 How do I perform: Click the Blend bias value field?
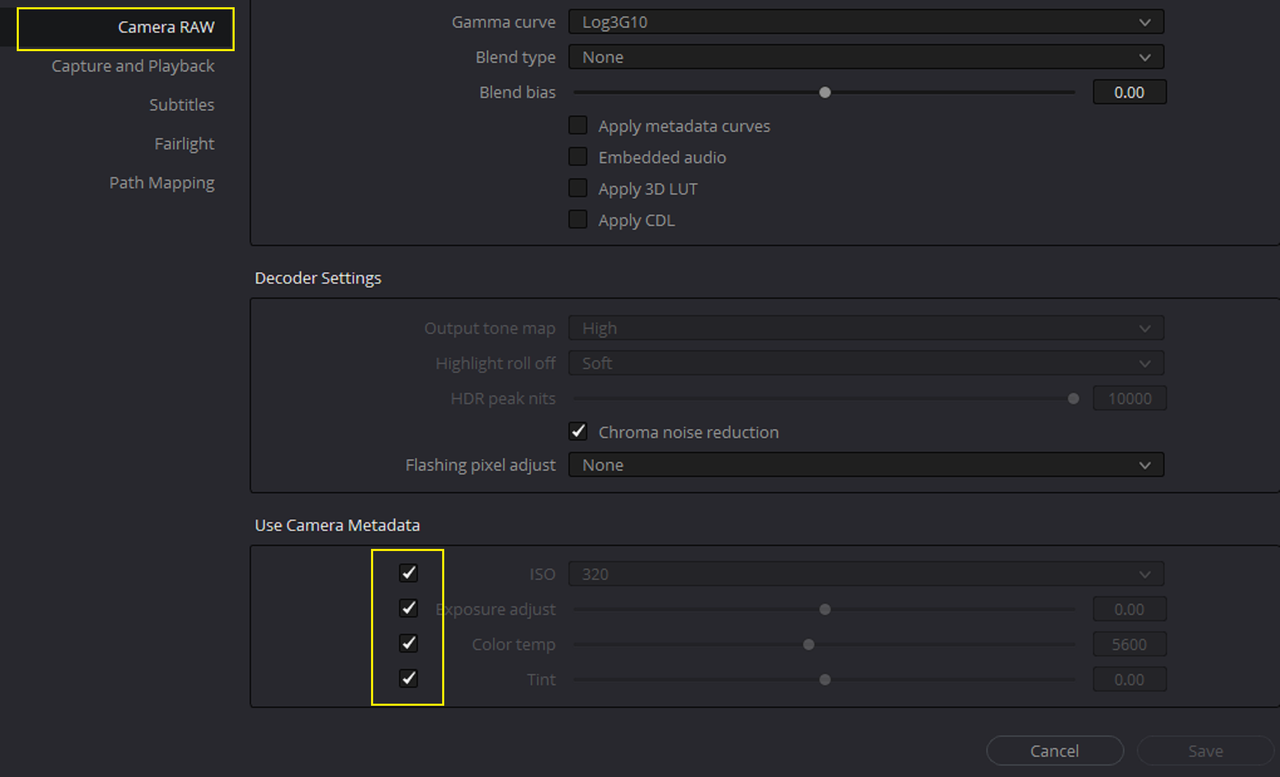pyautogui.click(x=1129, y=92)
